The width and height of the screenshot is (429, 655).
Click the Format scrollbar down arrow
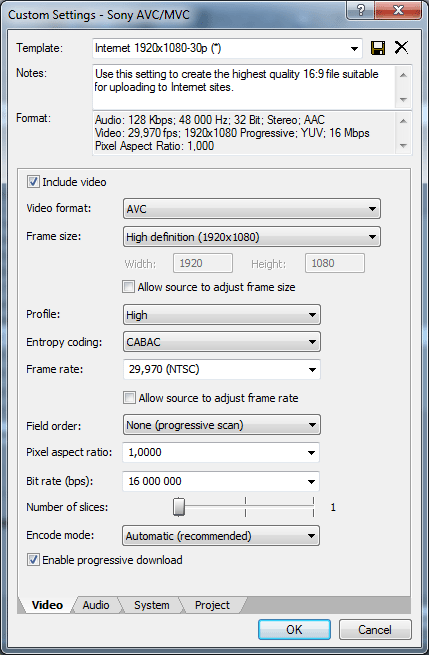(x=403, y=145)
